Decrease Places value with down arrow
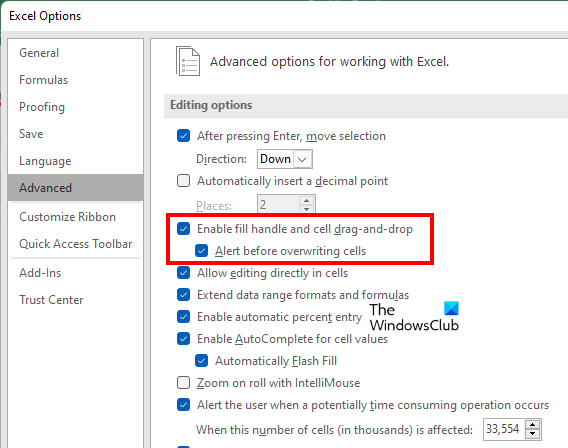This screenshot has width=568, height=448. [x=307, y=209]
